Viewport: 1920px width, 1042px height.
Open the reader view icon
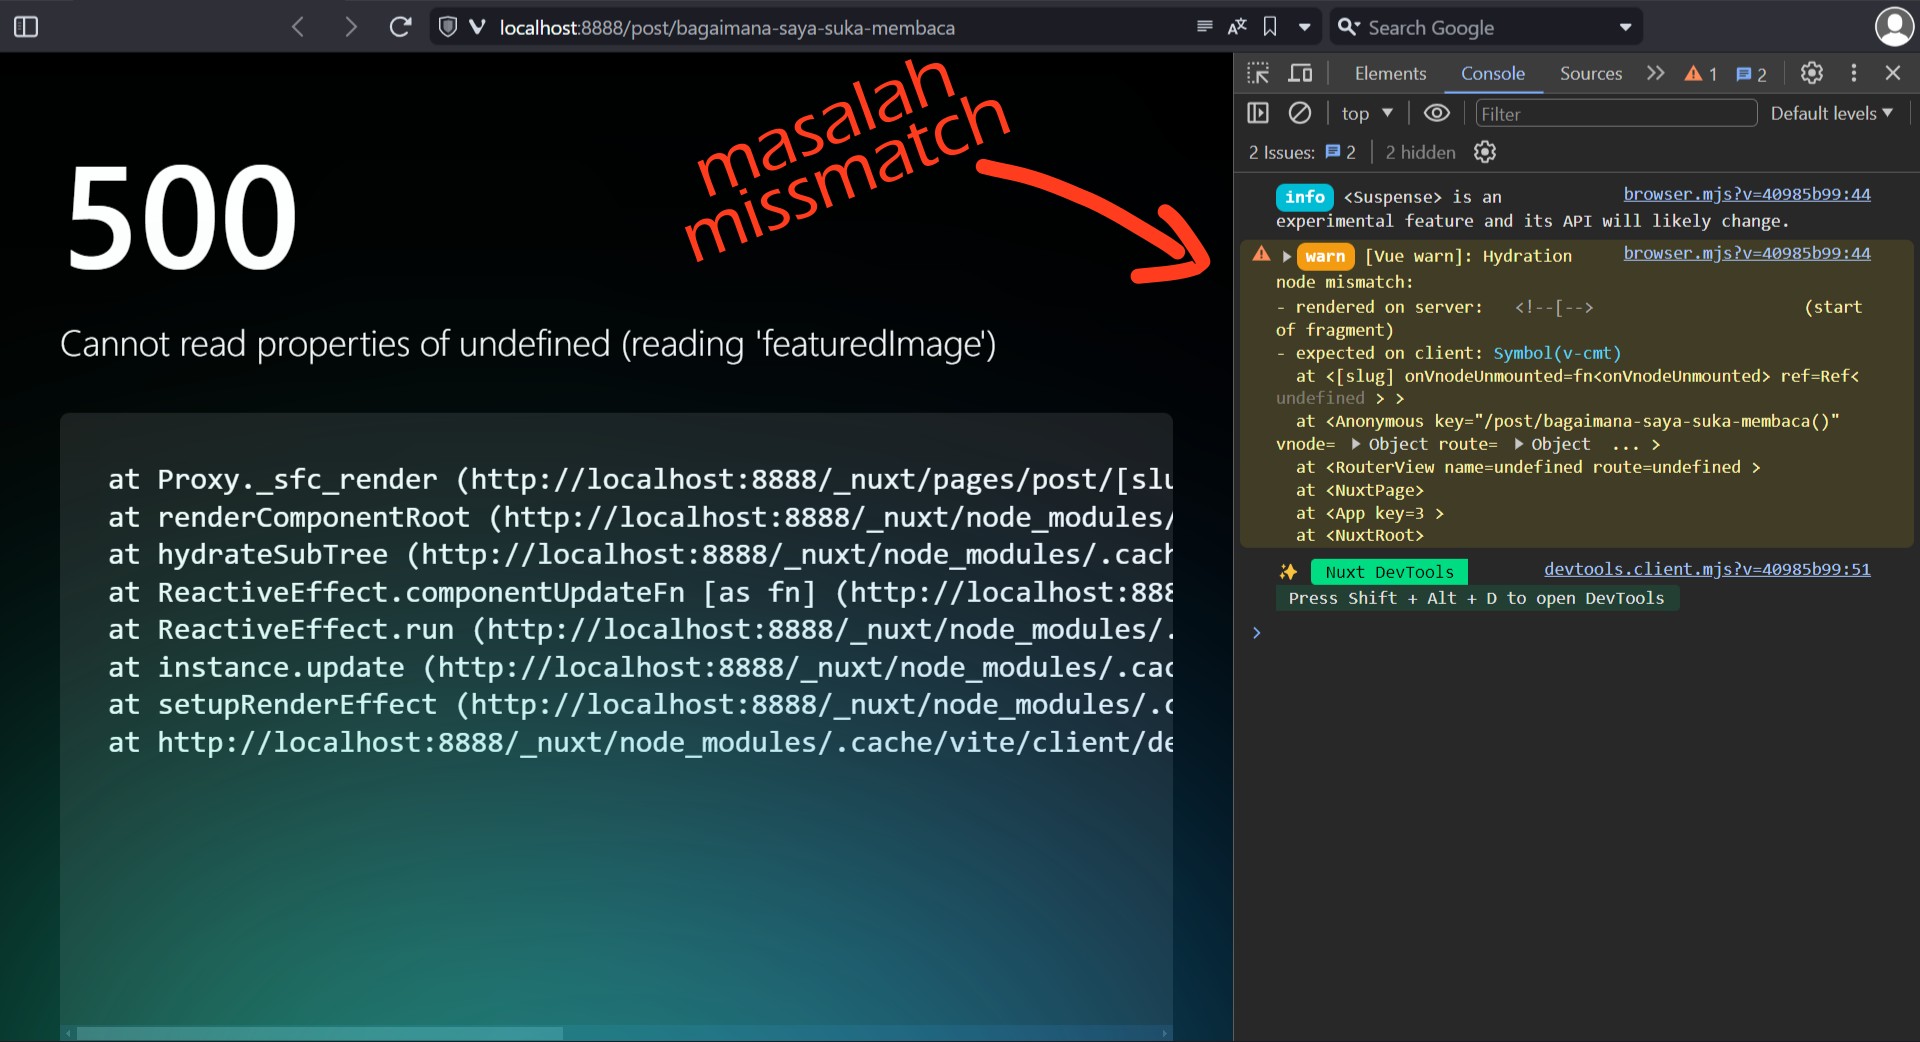click(x=1204, y=27)
